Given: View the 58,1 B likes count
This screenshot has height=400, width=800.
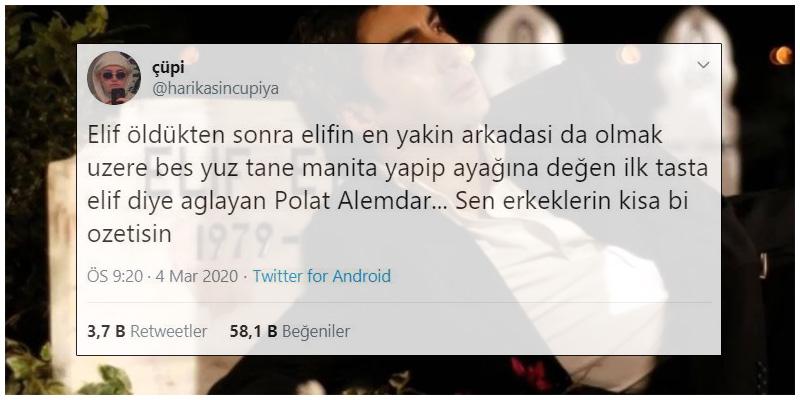Looking at the screenshot, I should click(254, 332).
